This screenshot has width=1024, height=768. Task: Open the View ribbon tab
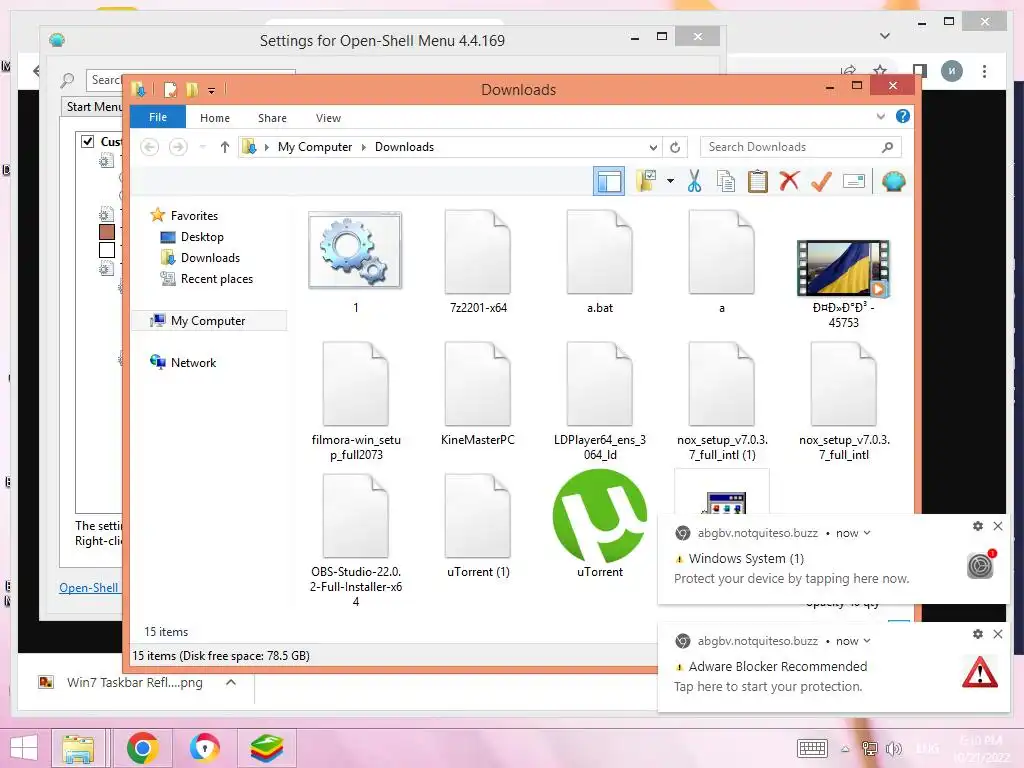coord(328,118)
